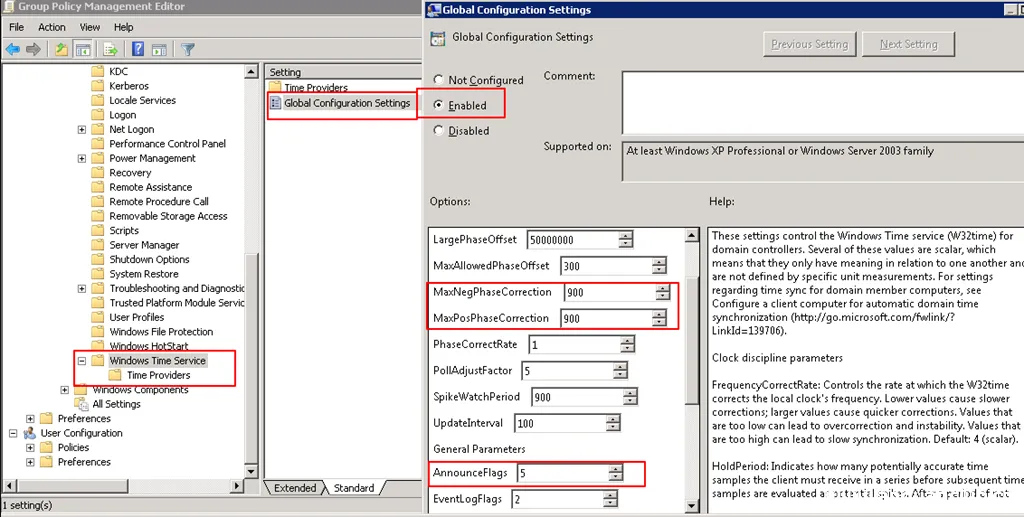Expand the Net Logon folder node
Viewport: 1024px width, 517px height.
[81, 130]
